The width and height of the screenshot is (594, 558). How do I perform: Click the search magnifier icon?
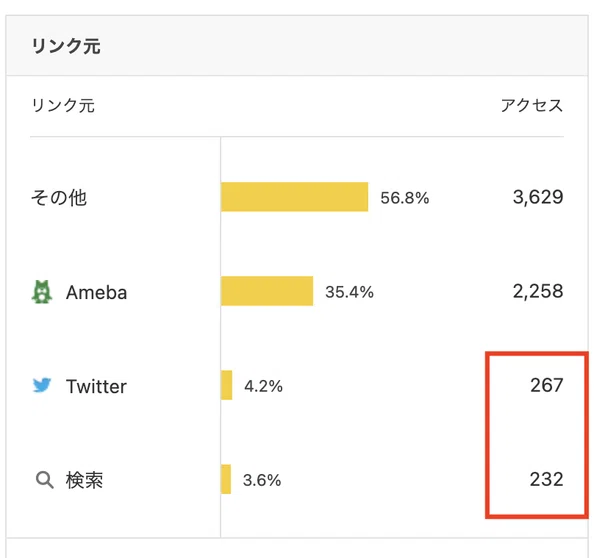(x=44, y=480)
